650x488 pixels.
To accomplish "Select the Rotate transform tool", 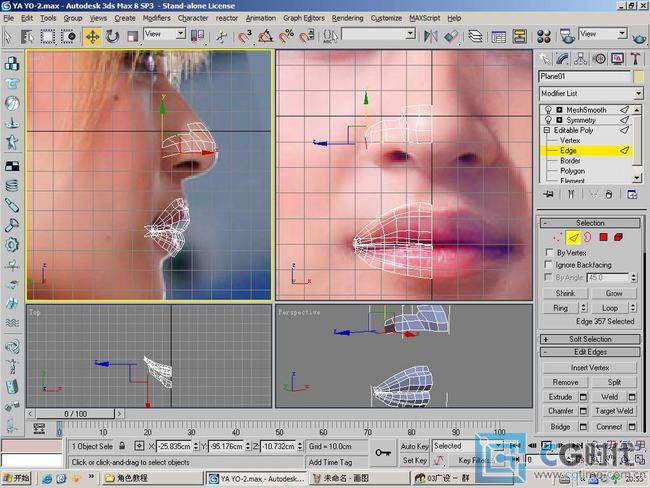I will 112,37.
